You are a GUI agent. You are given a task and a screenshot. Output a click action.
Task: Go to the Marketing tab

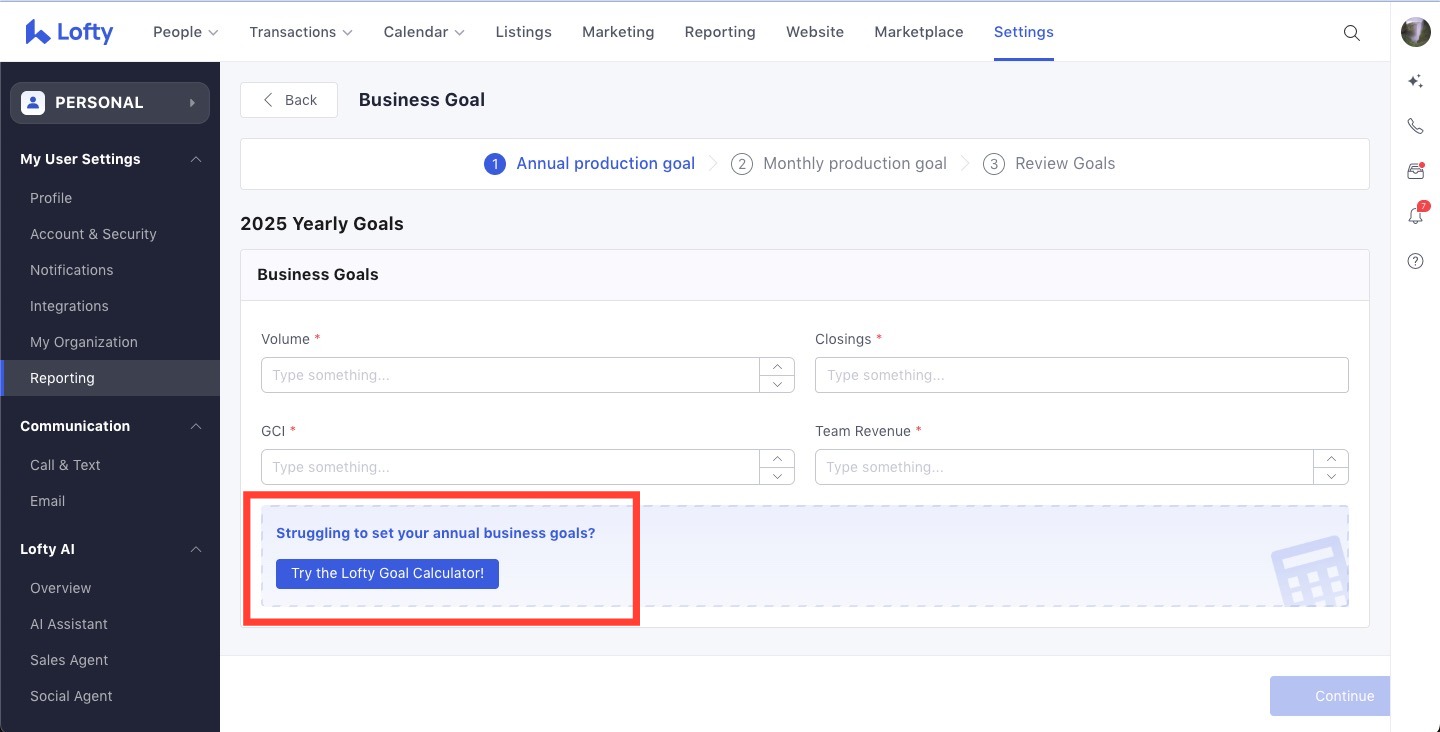click(x=618, y=32)
